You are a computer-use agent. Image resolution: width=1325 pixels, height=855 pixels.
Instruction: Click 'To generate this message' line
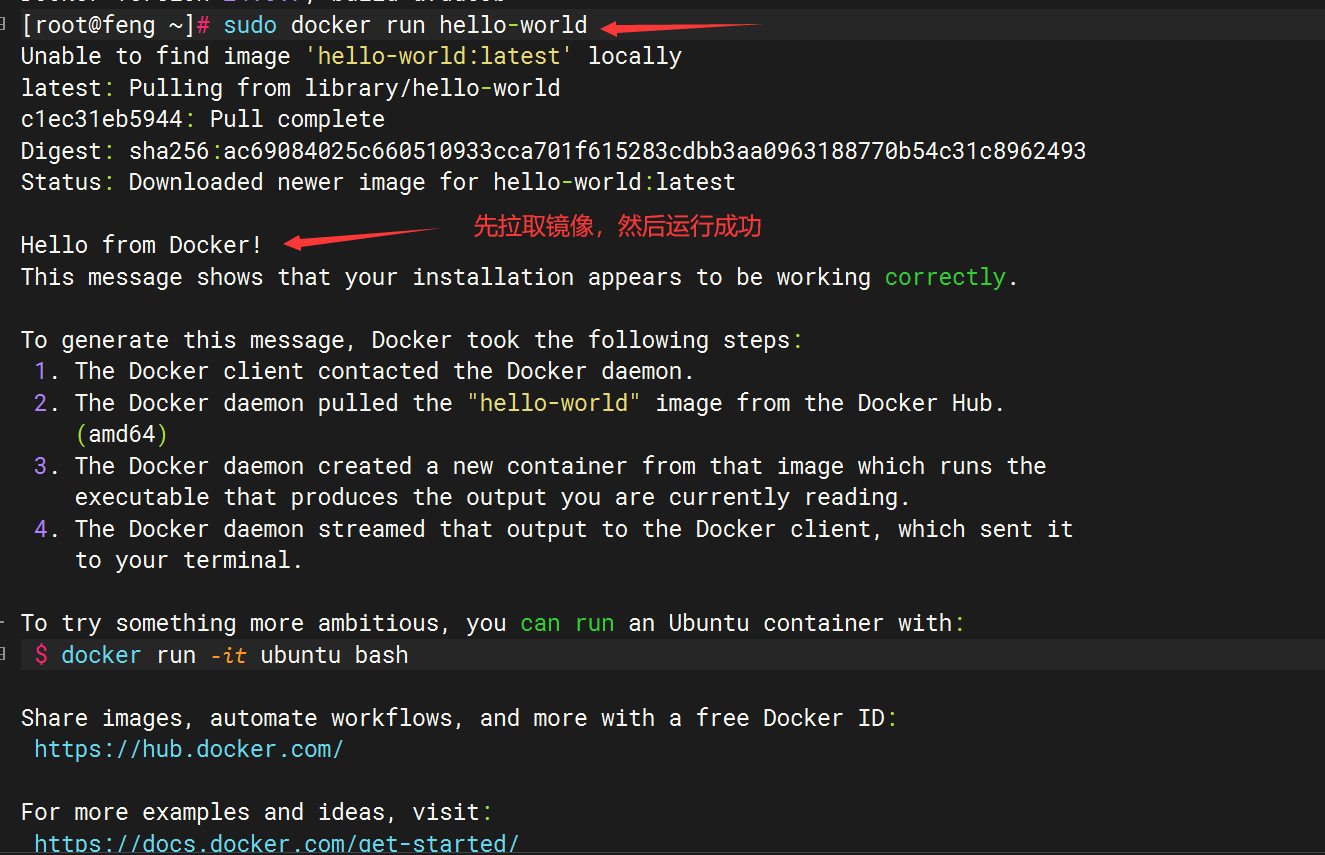pos(411,340)
